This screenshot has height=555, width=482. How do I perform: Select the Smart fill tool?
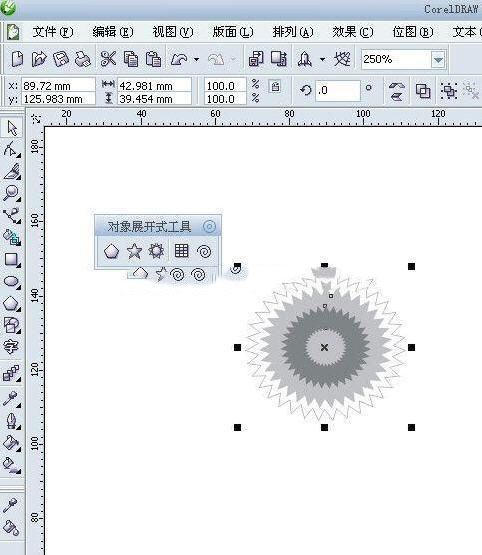[12, 237]
